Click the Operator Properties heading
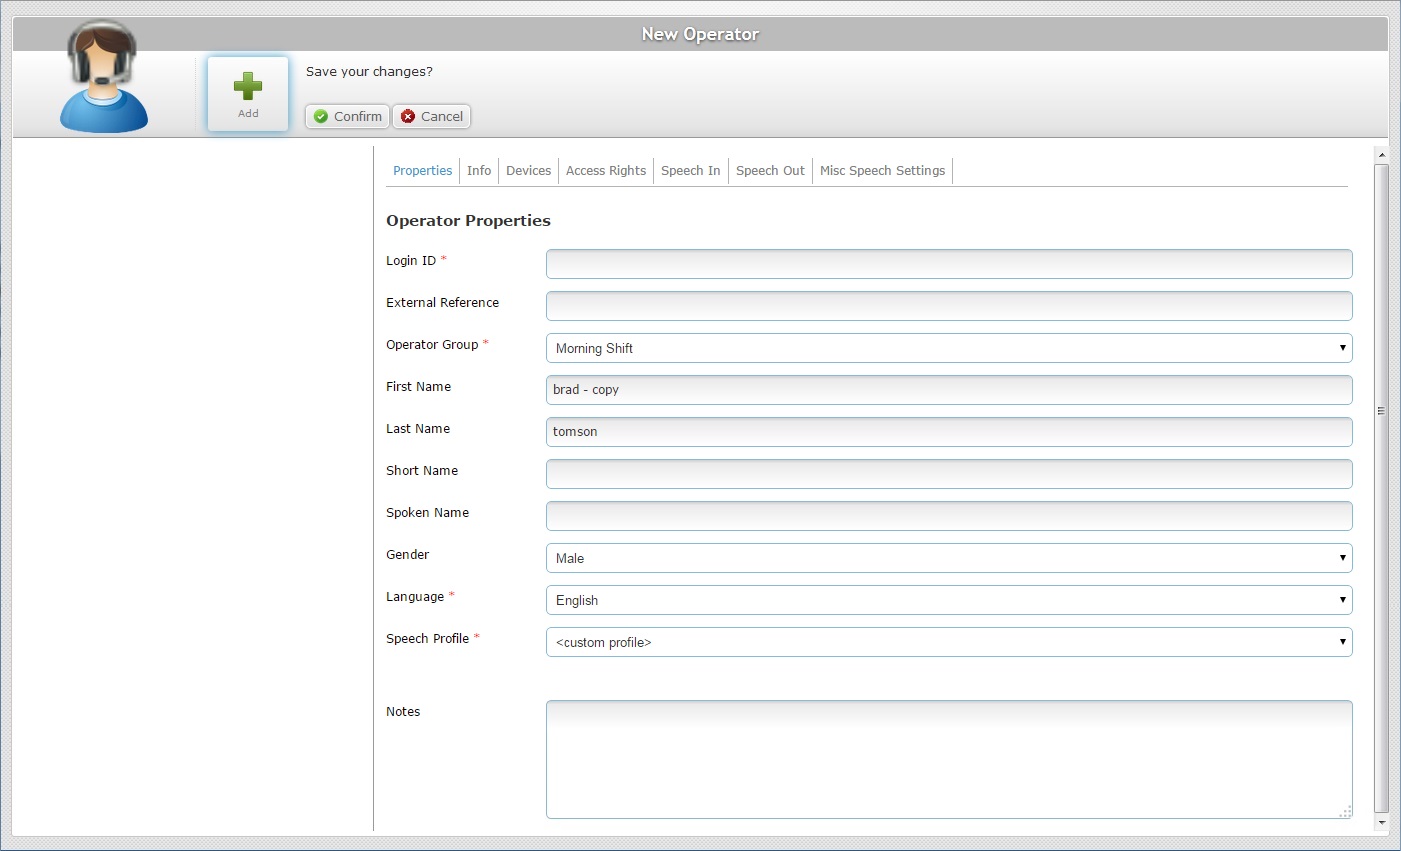 [468, 221]
